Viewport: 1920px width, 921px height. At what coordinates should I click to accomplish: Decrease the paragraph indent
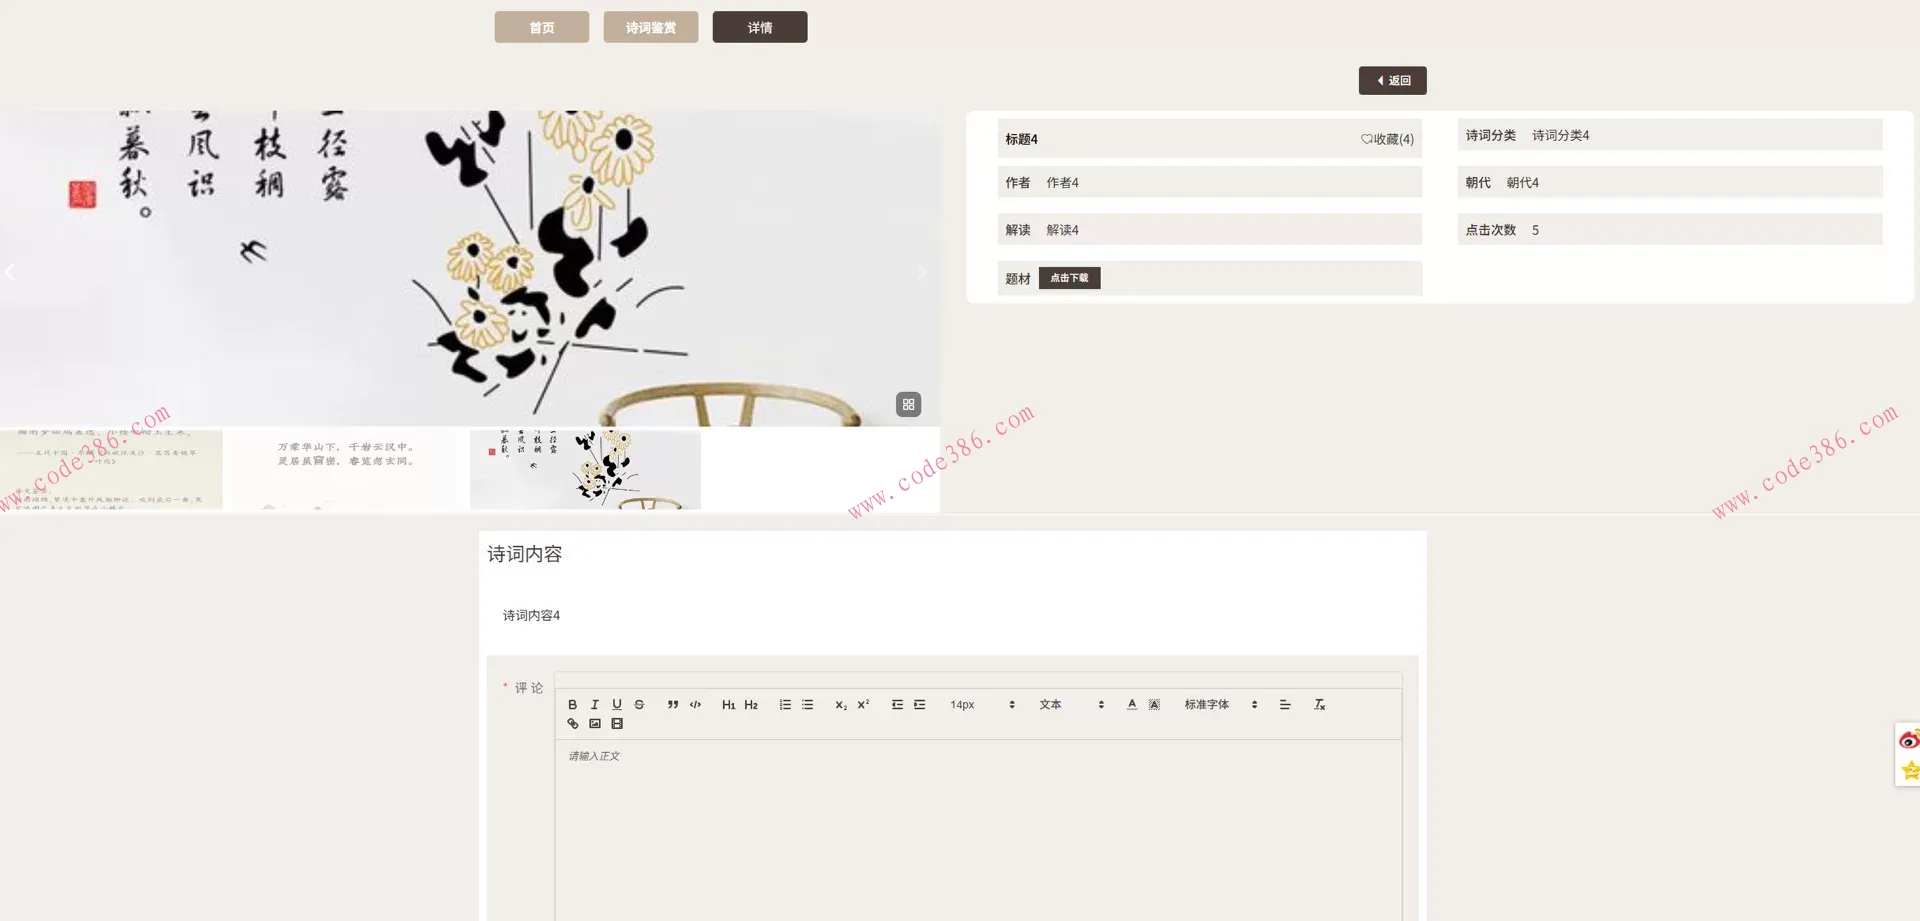pyautogui.click(x=897, y=705)
